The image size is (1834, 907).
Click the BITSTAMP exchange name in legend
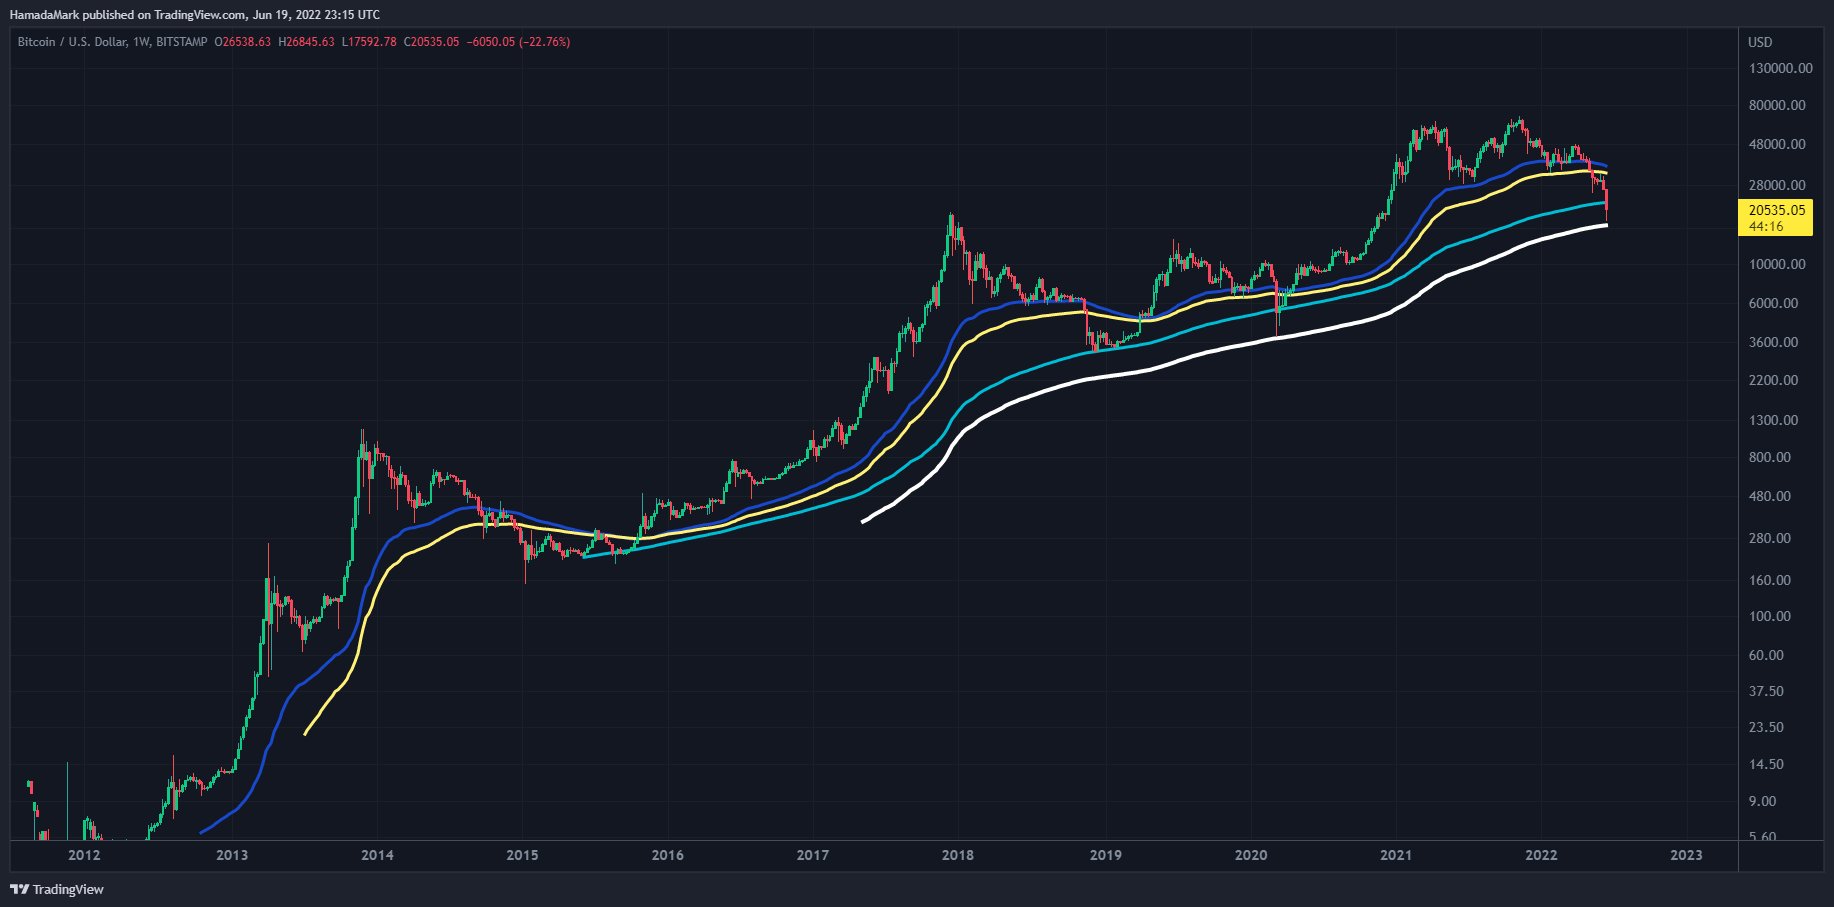click(182, 42)
